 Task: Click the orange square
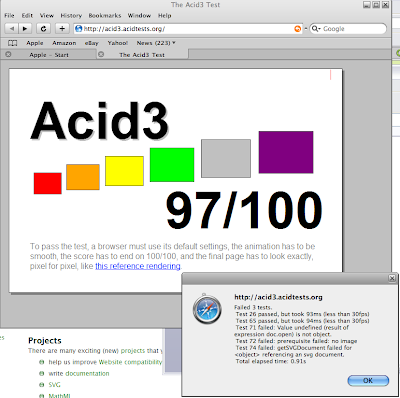(83, 177)
